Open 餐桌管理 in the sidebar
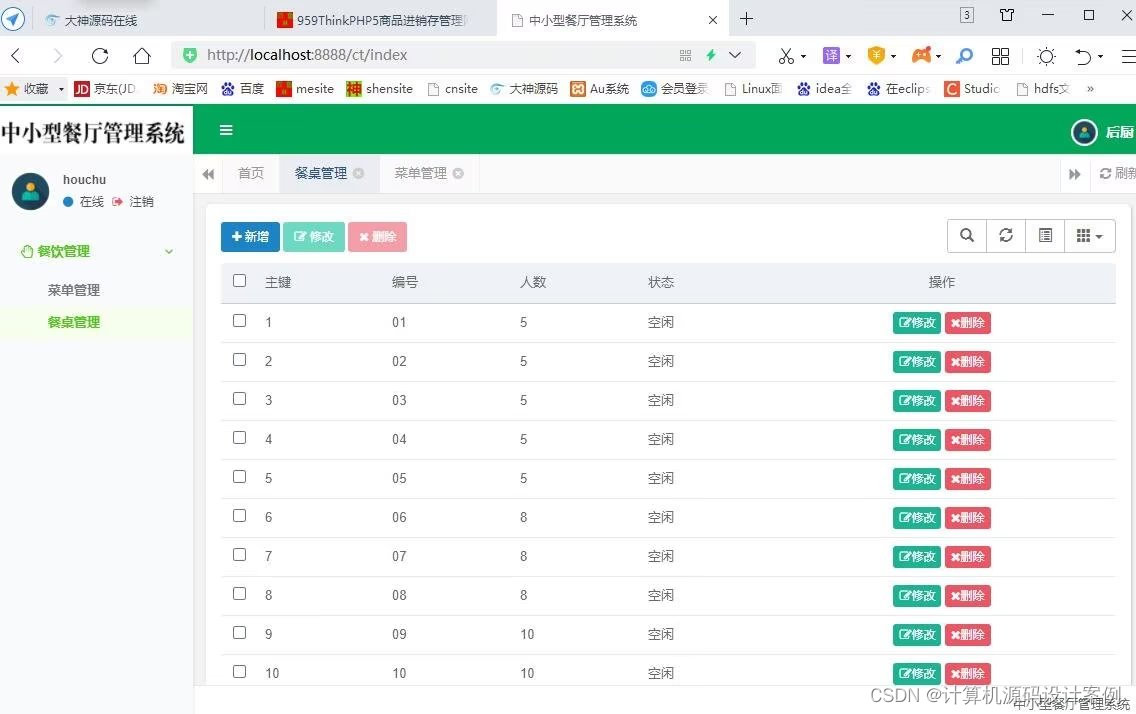Screen dimensions: 1136x714 tap(74, 322)
